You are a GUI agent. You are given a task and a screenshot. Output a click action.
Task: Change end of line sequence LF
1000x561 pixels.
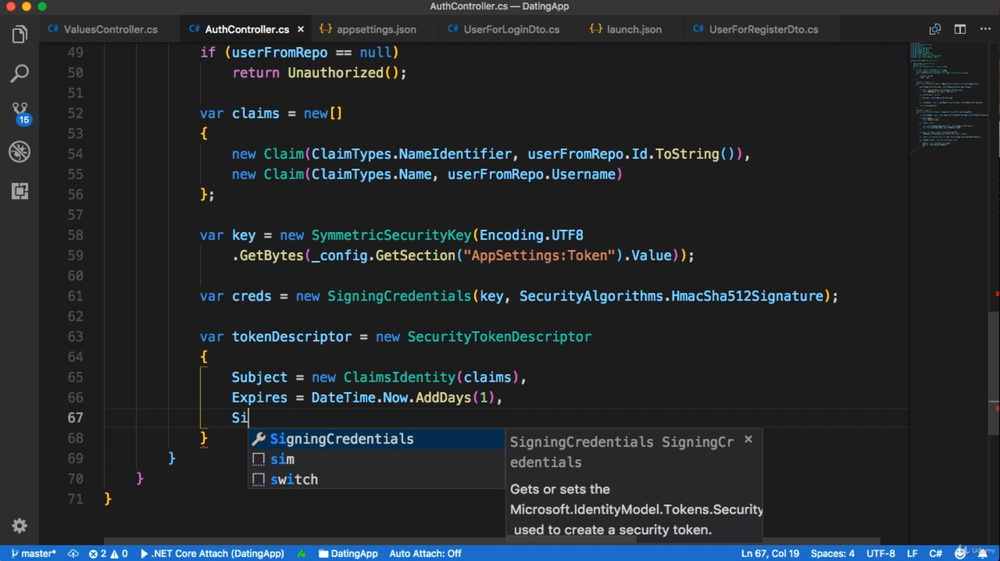coord(912,553)
